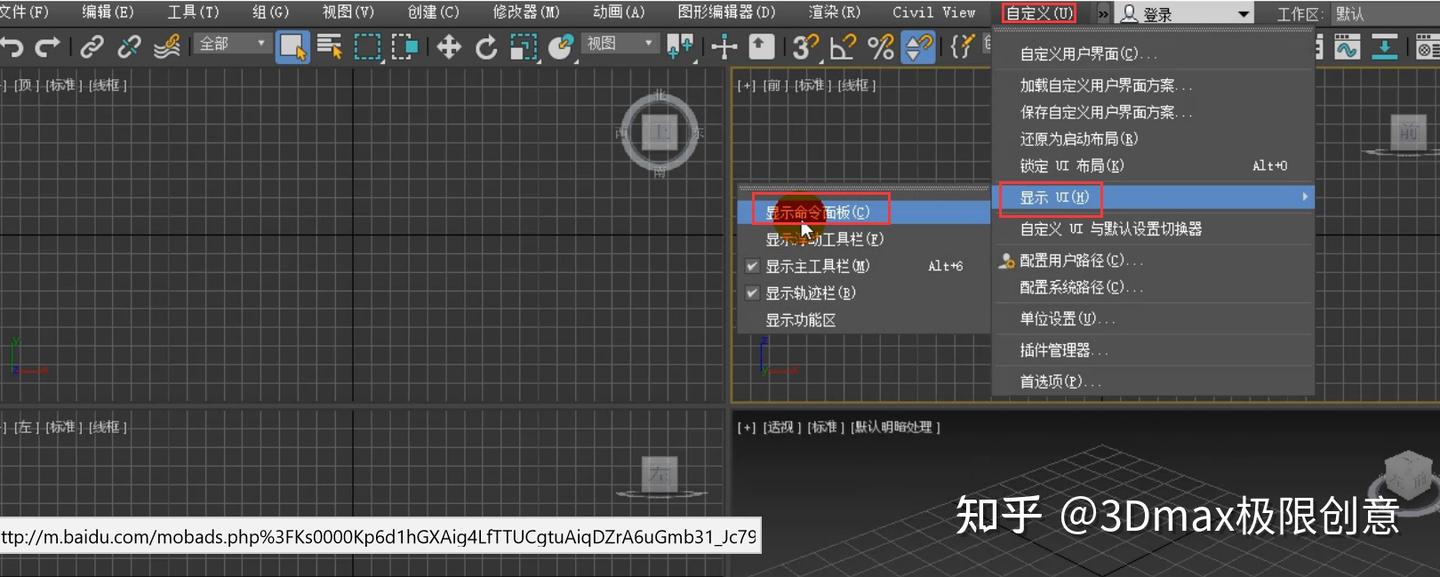Choose 单位设置(U)...
Image resolution: width=1440 pixels, height=577 pixels.
point(1153,319)
